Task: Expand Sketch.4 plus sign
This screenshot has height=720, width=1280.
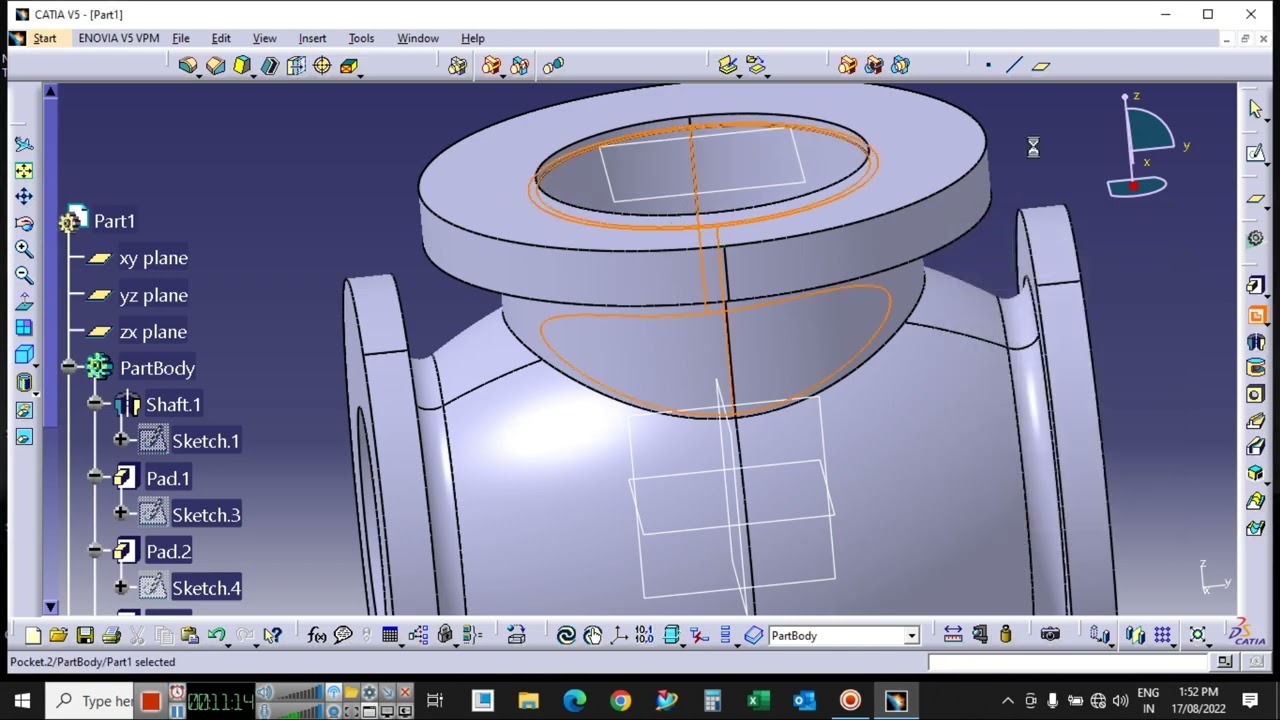Action: (x=121, y=588)
